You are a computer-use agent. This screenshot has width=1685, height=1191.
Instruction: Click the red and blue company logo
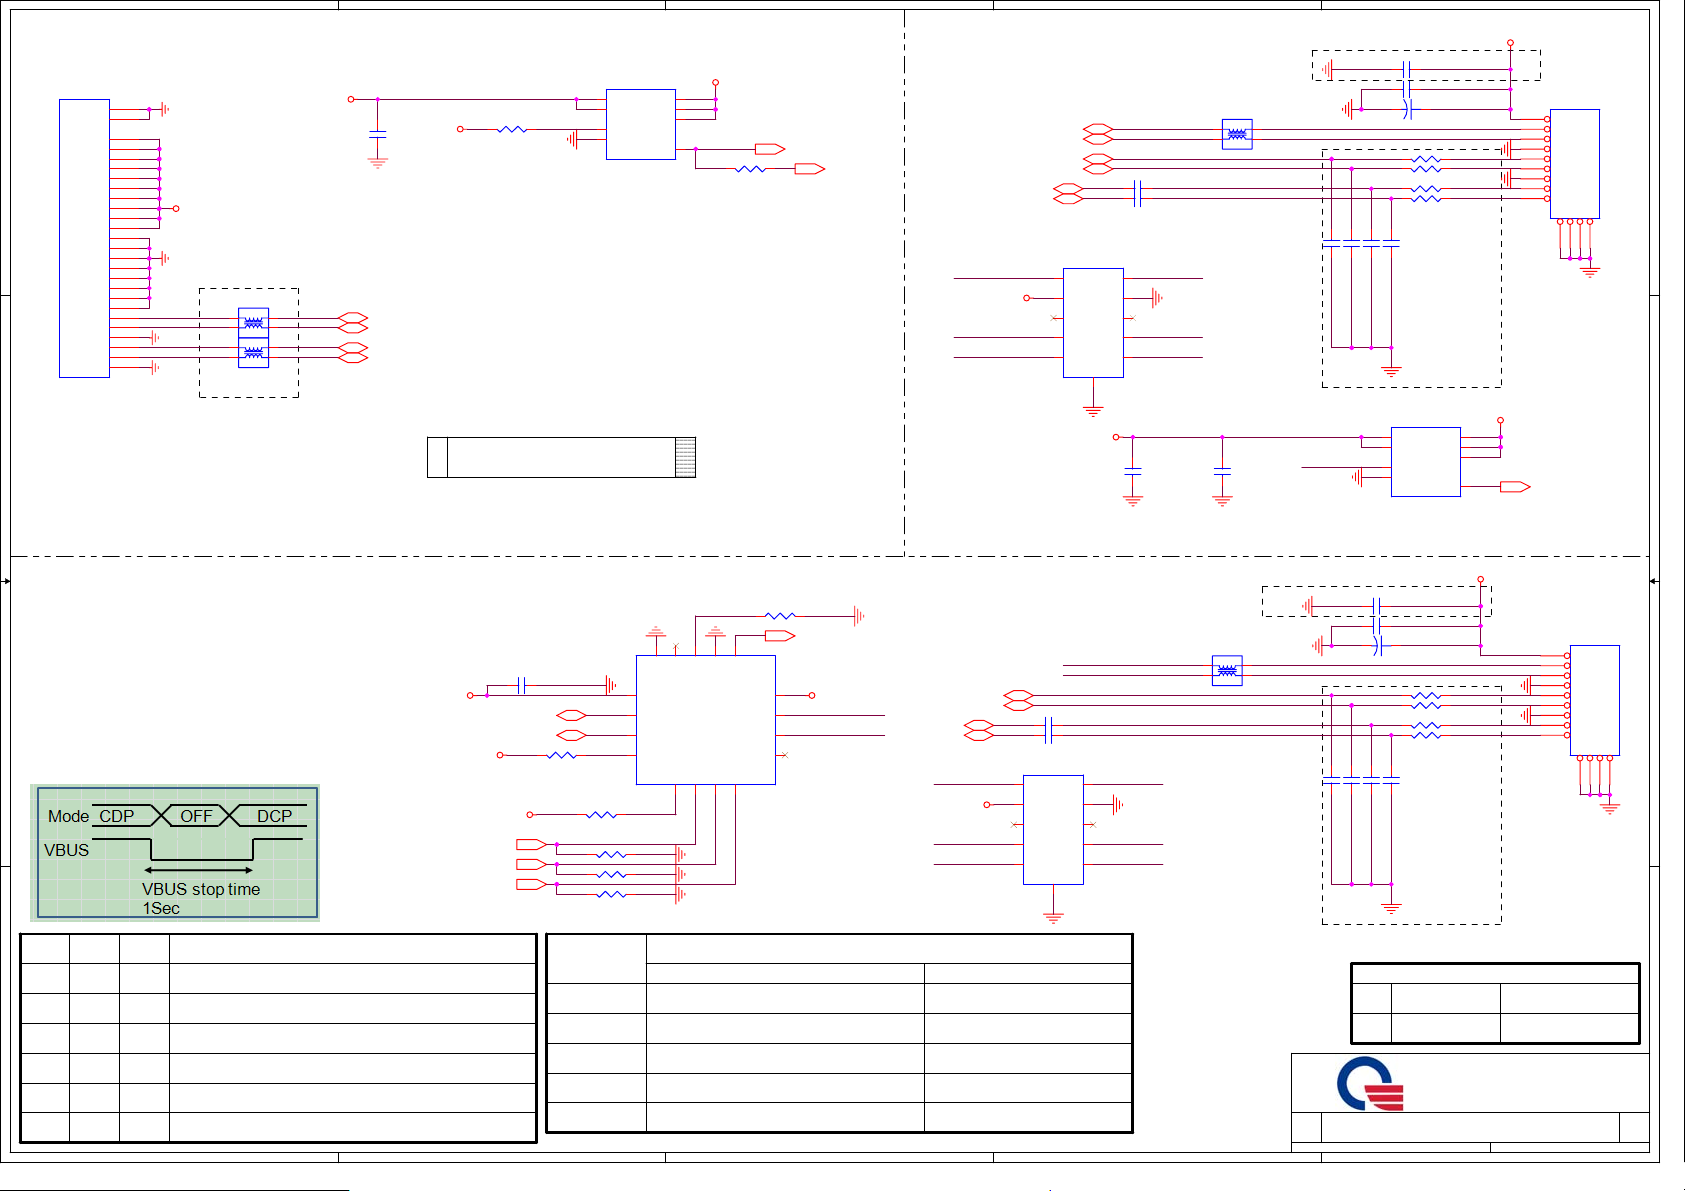[1370, 1084]
